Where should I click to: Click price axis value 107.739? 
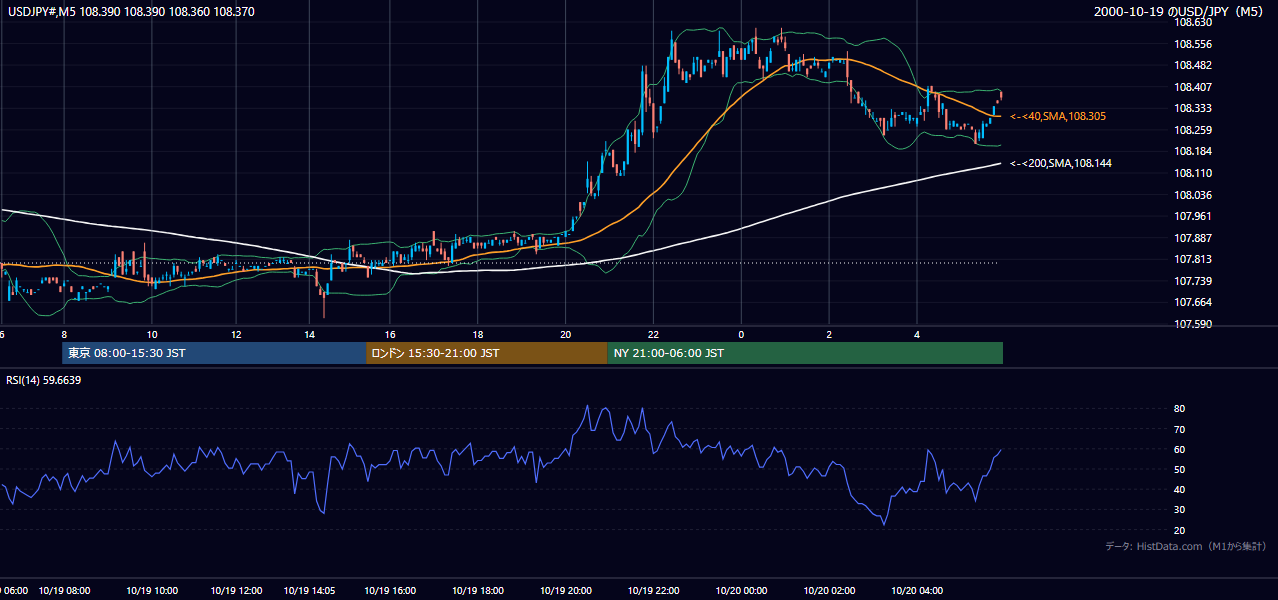[1193, 281]
